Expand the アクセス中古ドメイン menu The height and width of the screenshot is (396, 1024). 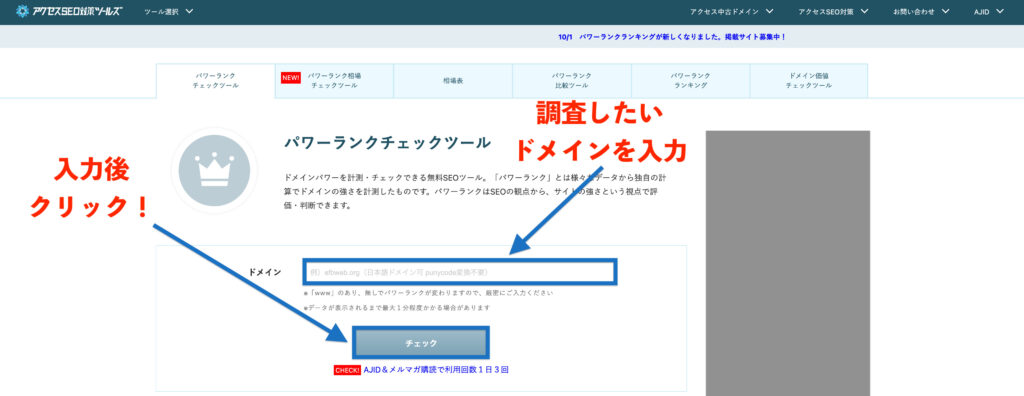pos(731,11)
